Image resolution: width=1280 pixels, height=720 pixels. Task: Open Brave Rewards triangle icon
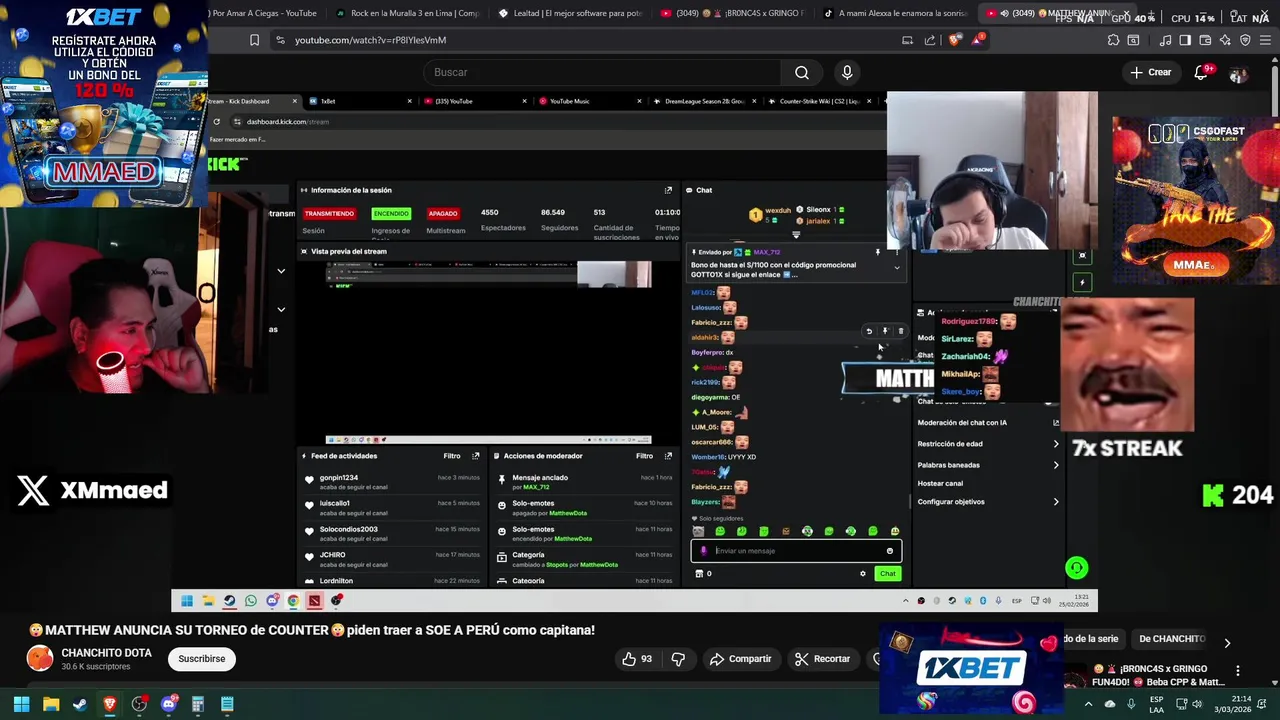978,40
